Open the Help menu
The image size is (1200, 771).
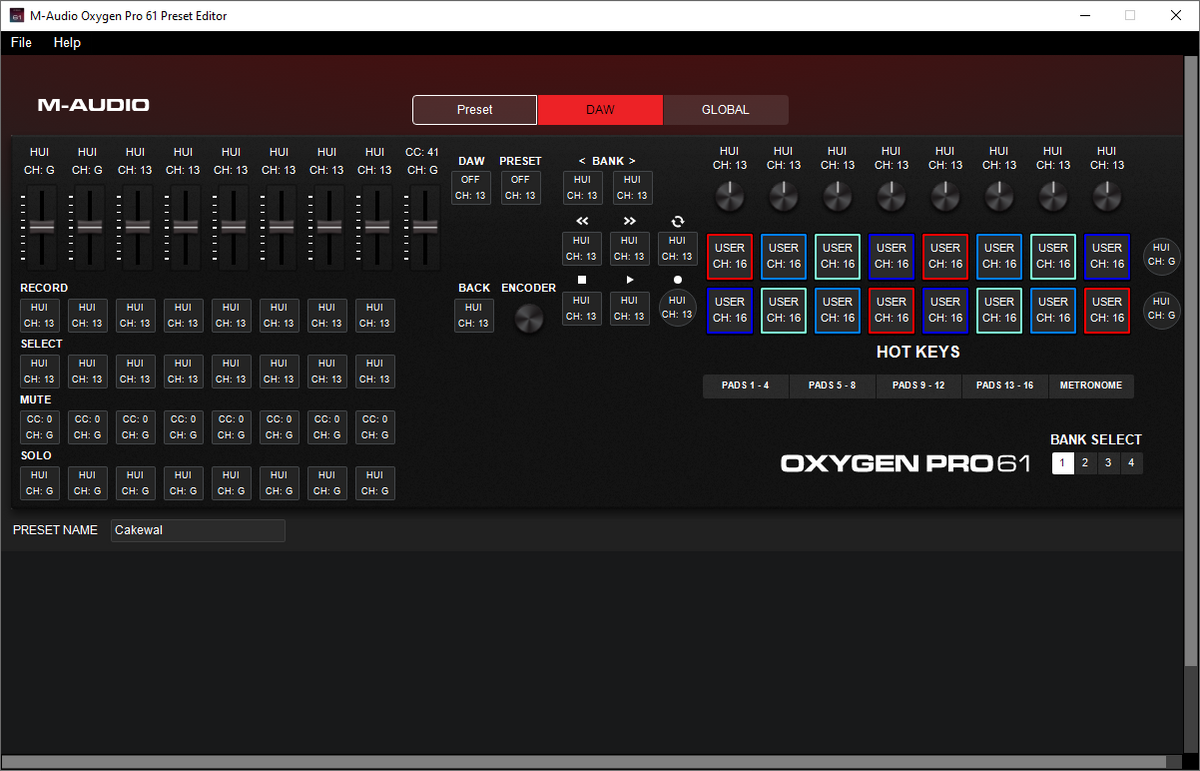click(x=67, y=43)
